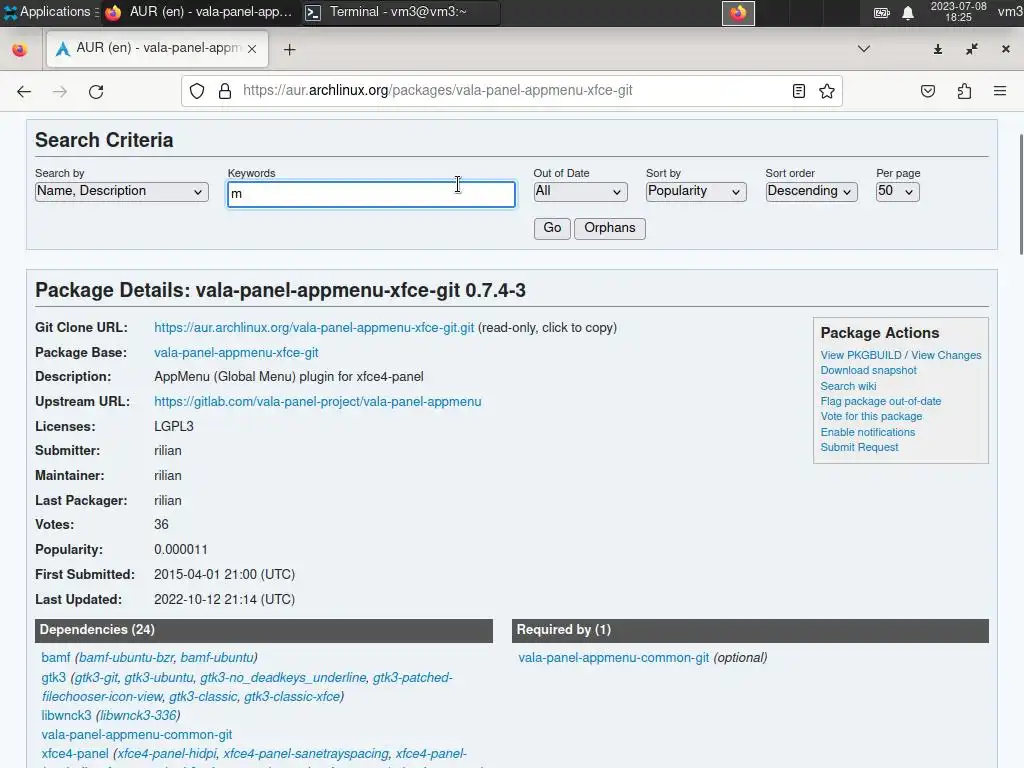Click the Firefox workspace switcher thumbnail
The width and height of the screenshot is (1024, 768).
738,13
